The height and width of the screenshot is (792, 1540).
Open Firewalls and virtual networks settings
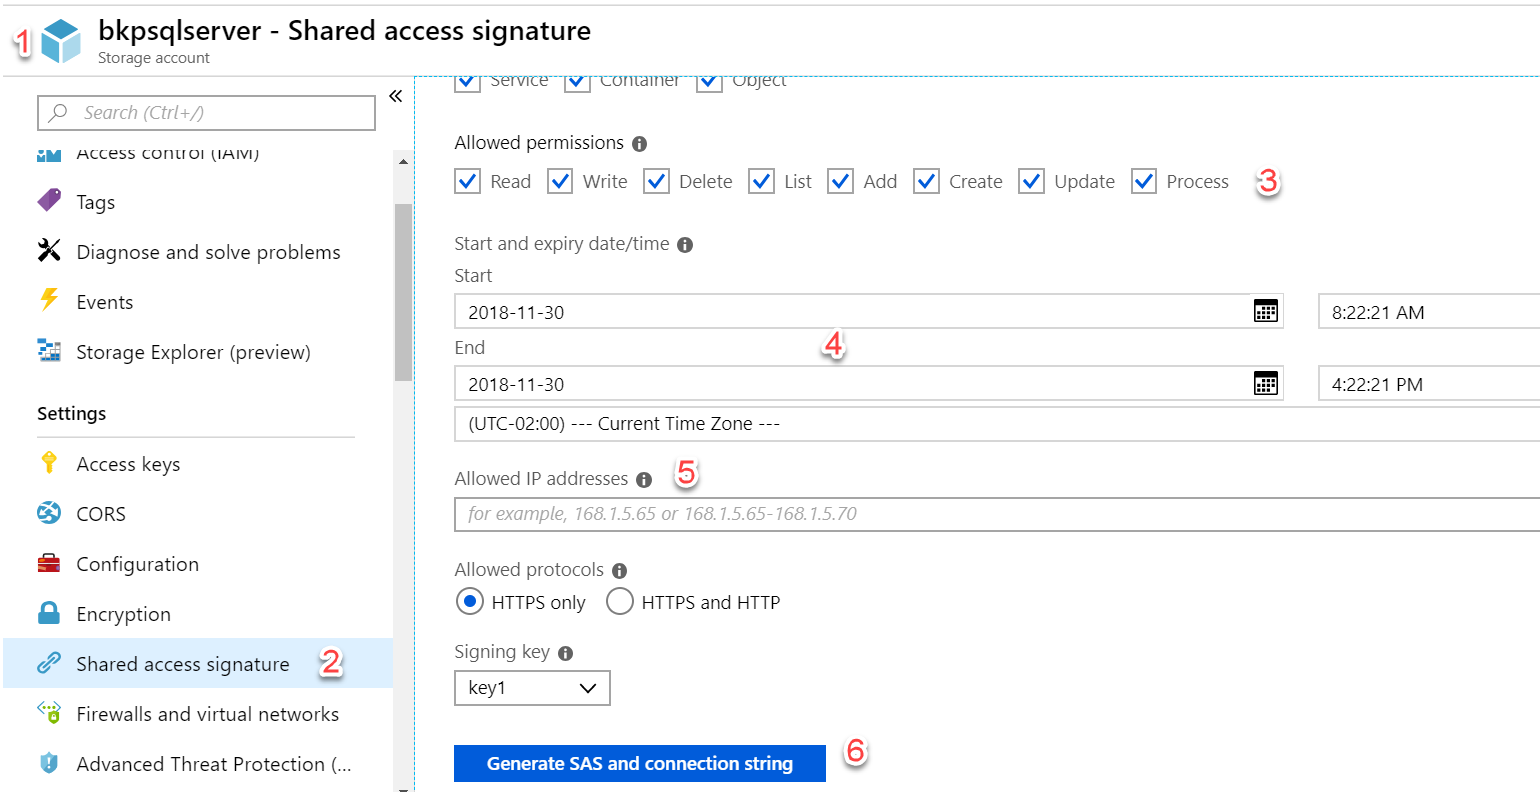(207, 714)
